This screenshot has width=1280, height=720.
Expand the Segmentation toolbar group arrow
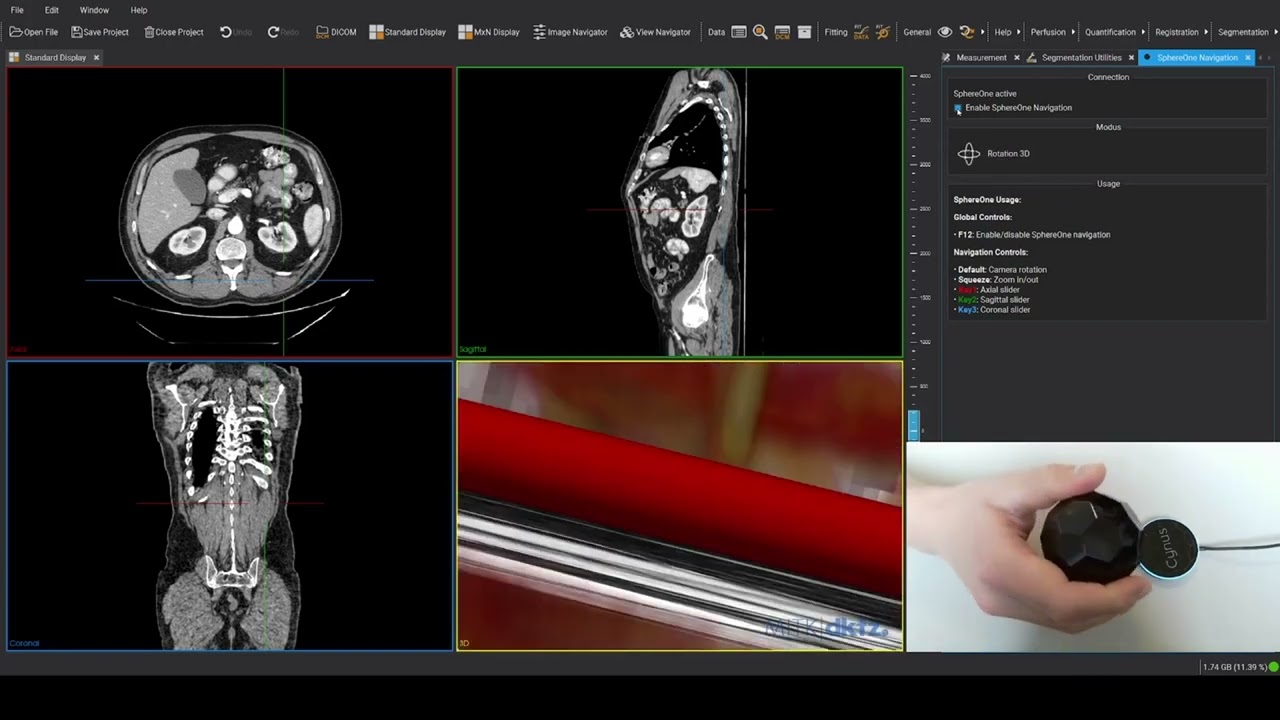tap(1274, 32)
